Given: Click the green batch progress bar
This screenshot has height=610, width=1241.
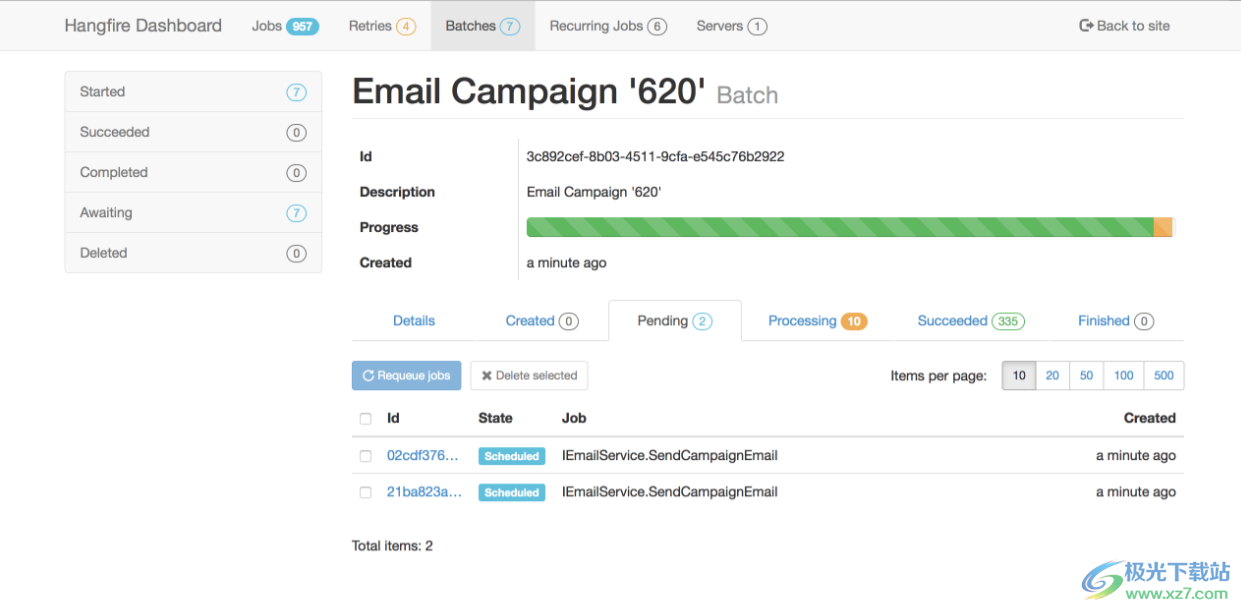Looking at the screenshot, I should [x=840, y=227].
